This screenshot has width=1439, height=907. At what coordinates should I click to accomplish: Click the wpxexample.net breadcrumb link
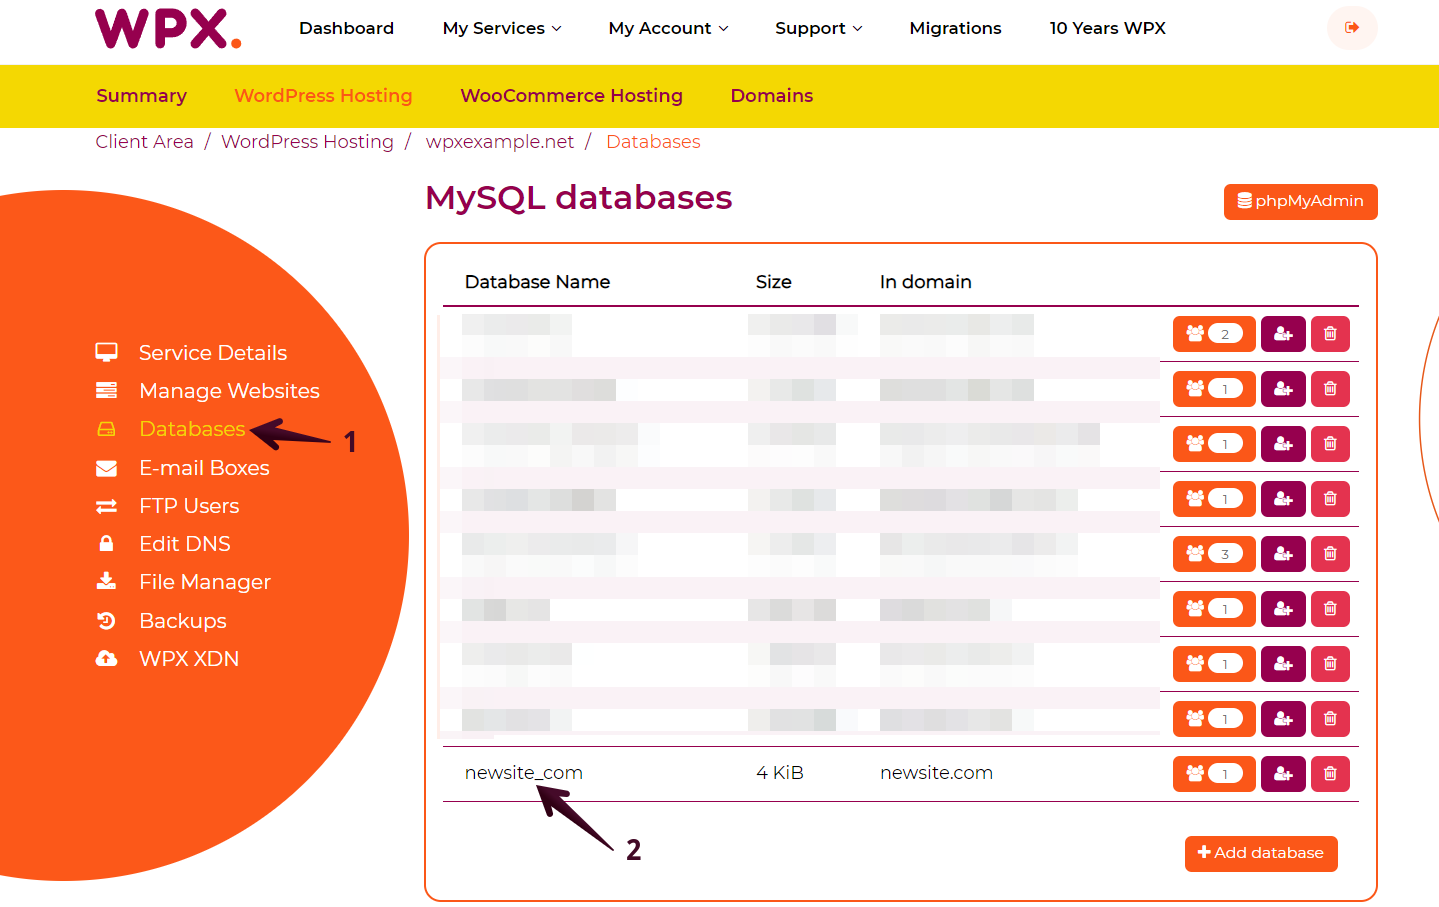click(x=499, y=142)
